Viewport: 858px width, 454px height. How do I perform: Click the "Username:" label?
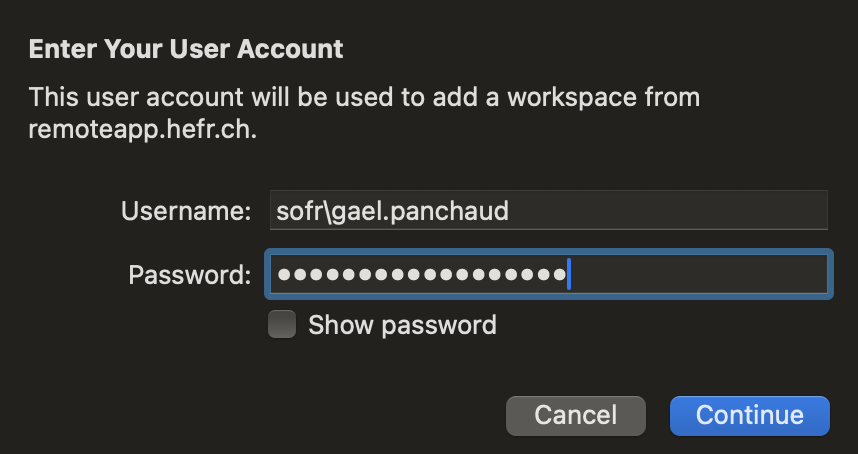click(x=186, y=211)
